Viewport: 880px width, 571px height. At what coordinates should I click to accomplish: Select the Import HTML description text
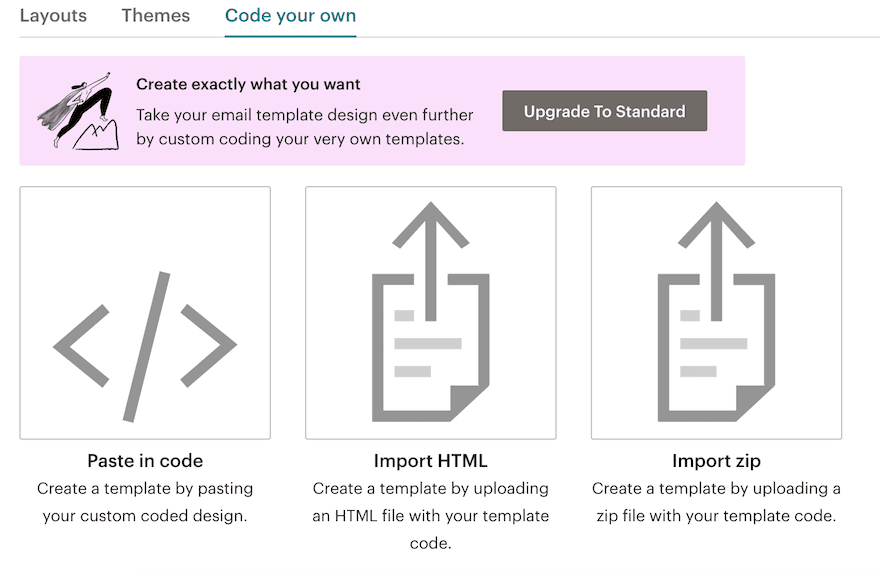pyautogui.click(x=430, y=515)
